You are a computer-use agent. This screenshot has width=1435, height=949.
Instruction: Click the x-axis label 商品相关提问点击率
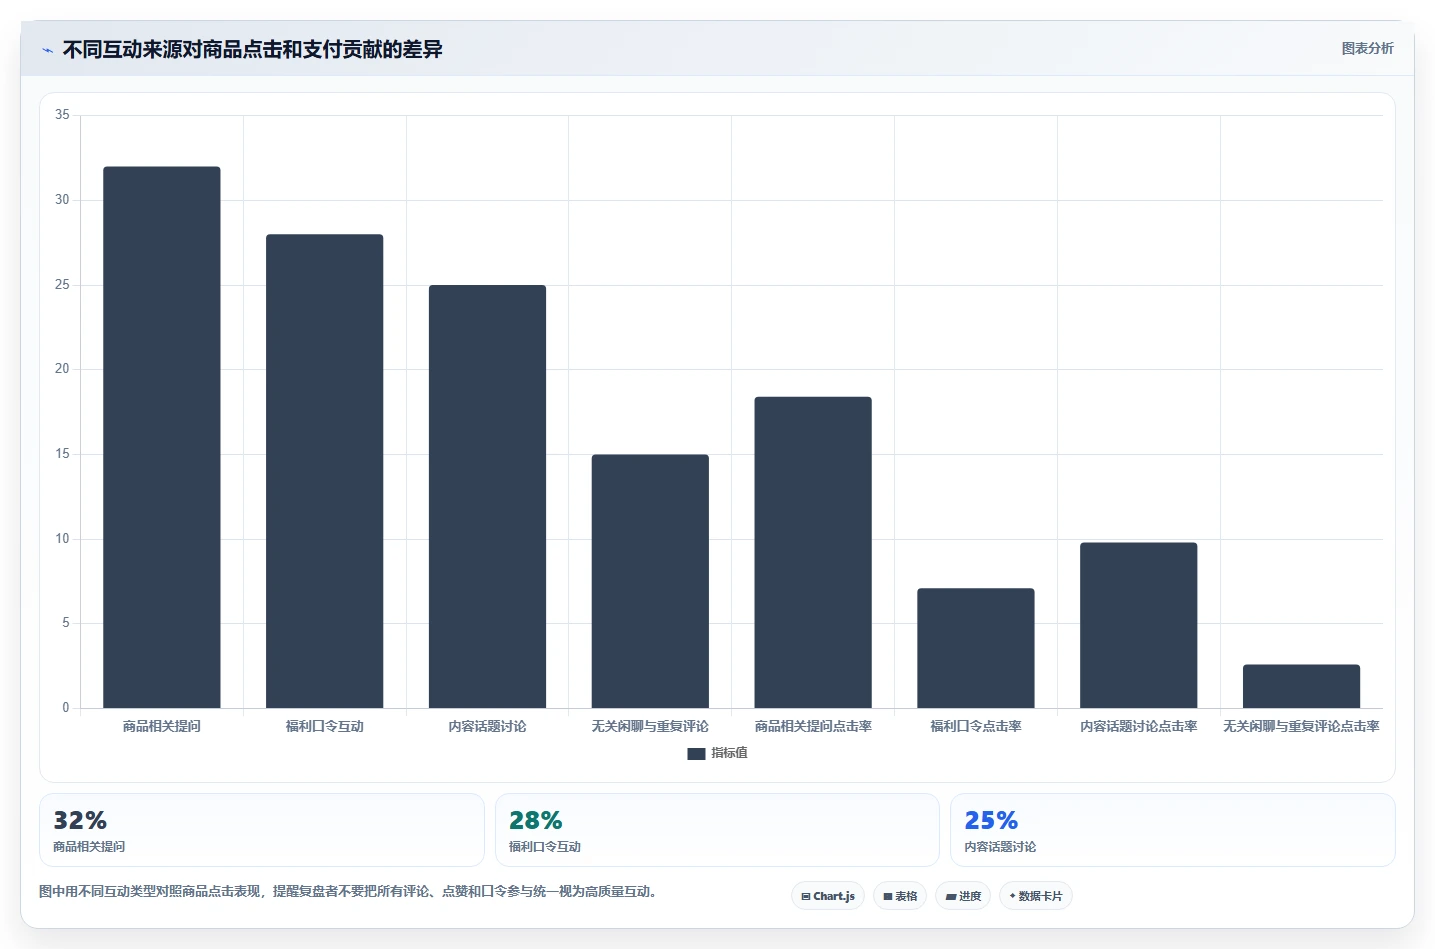point(813,726)
